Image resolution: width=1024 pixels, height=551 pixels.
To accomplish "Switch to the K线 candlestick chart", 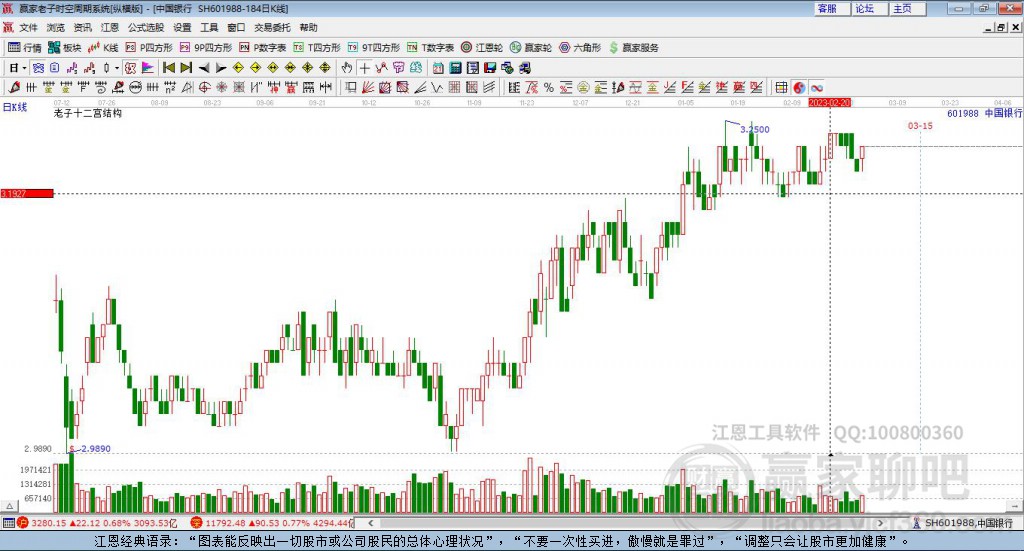I will [103, 48].
